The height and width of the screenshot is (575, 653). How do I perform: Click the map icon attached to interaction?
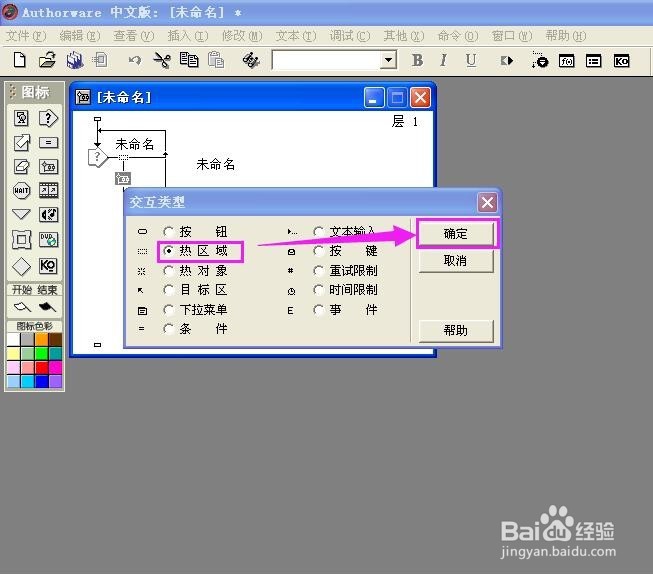pos(123,179)
